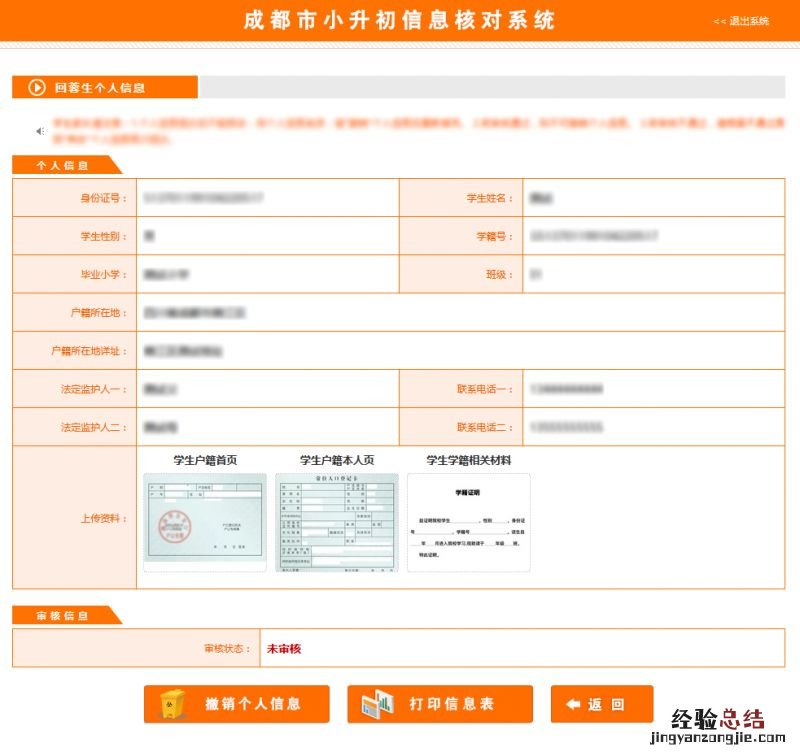This screenshot has height=756, width=800.
Task: Open the 学生户籍本人页 thumbnail image
Action: click(x=337, y=522)
